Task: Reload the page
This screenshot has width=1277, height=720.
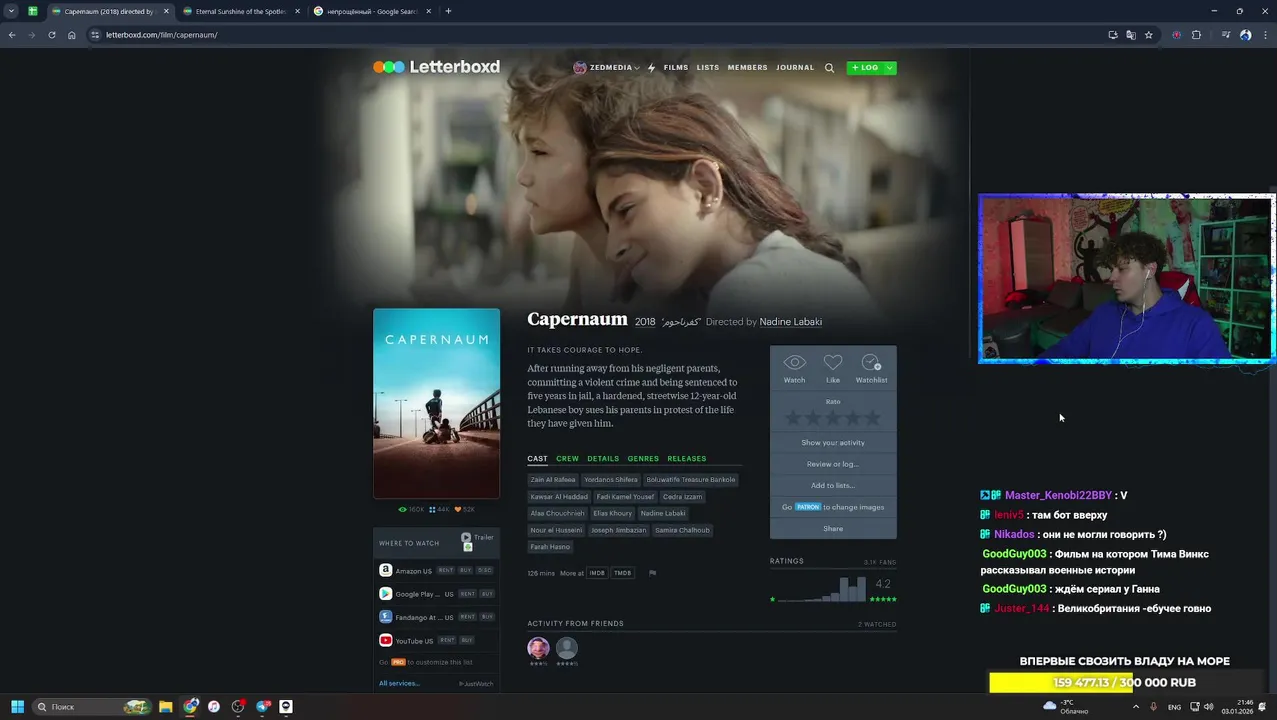Action: click(52, 35)
